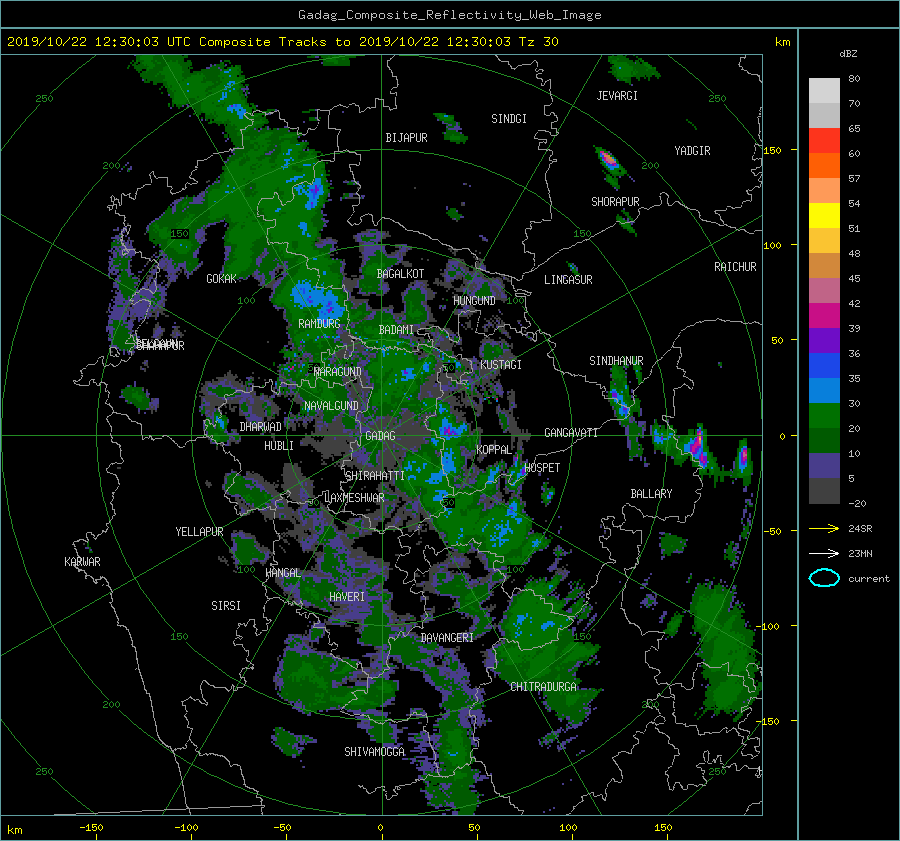This screenshot has height=841, width=900.
Task: Click the NAVALGUND city label
Action: (331, 406)
